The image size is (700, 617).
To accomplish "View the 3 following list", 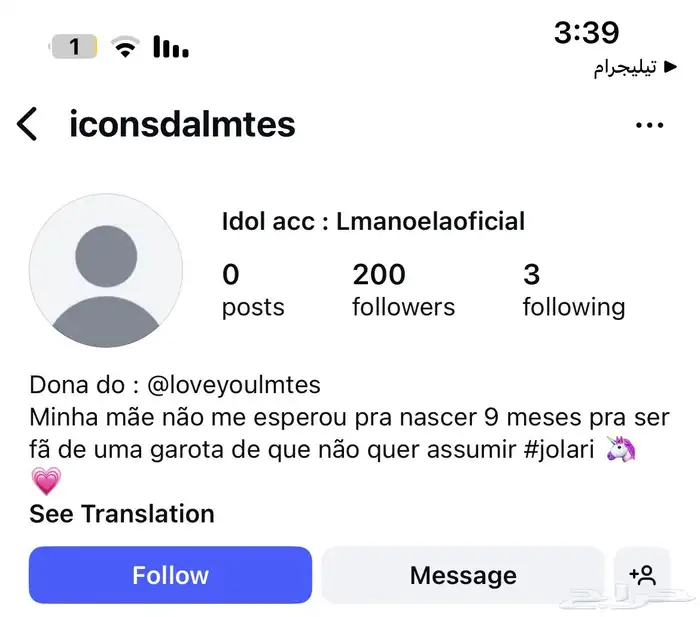I will pos(573,289).
